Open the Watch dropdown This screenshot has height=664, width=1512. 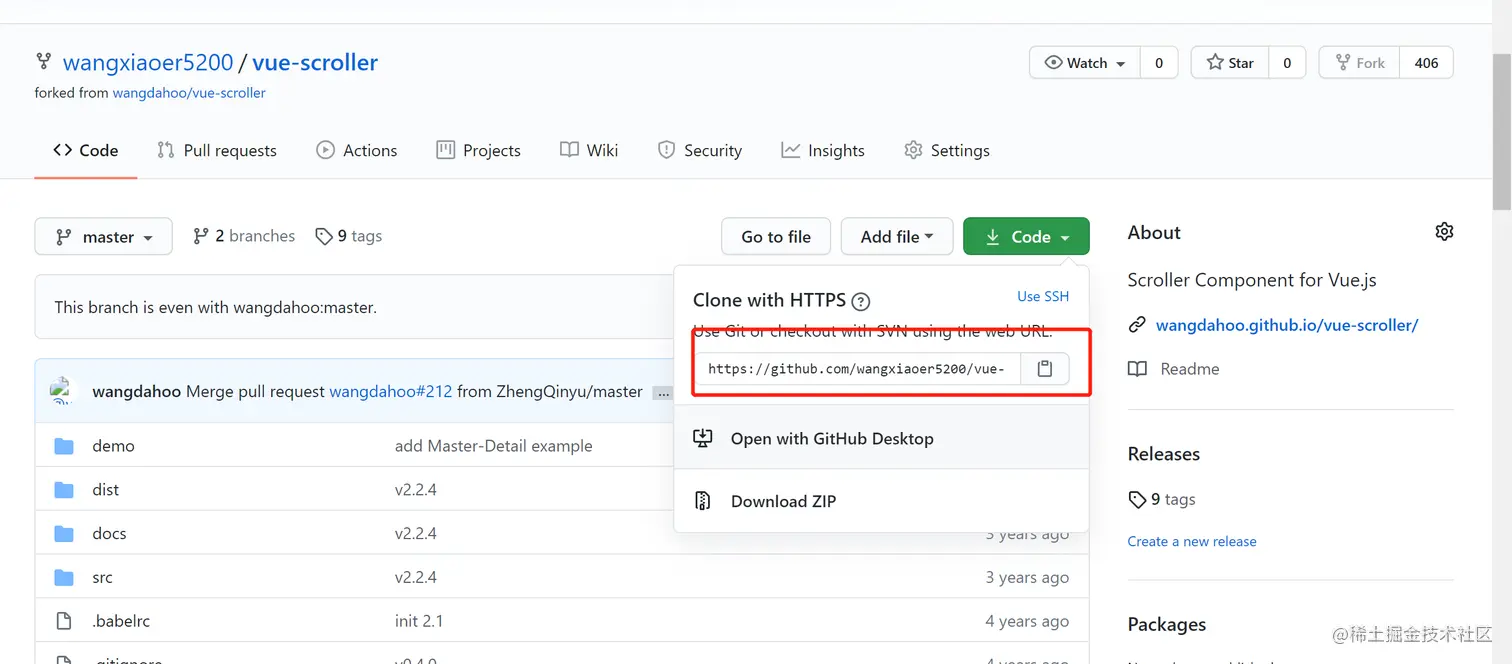1085,63
